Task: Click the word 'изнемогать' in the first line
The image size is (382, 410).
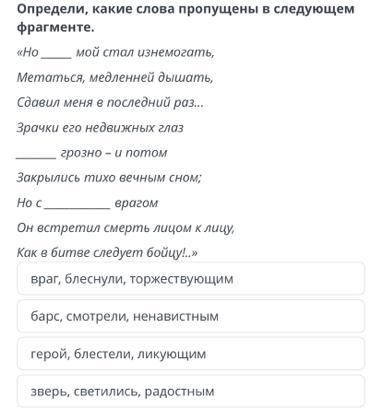Action: (x=176, y=53)
